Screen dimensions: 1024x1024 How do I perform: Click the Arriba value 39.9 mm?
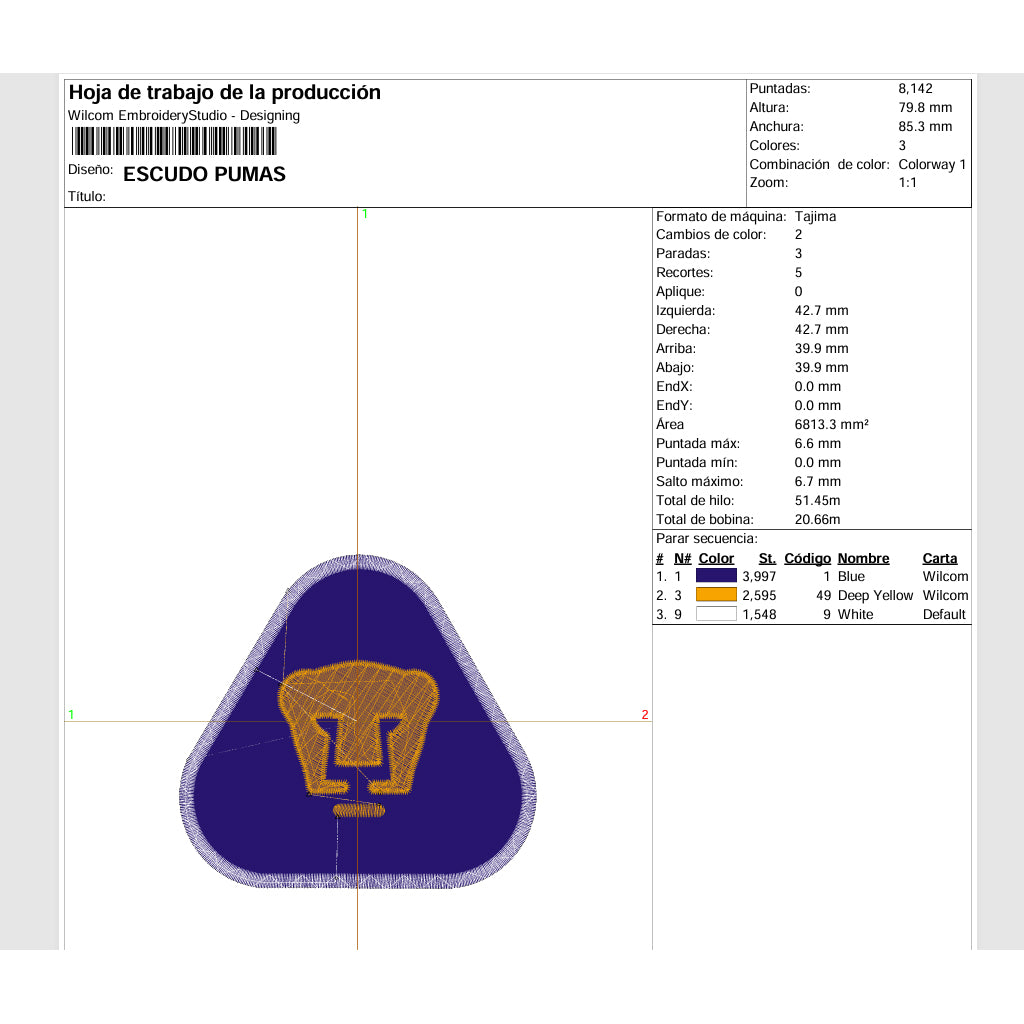pos(822,348)
